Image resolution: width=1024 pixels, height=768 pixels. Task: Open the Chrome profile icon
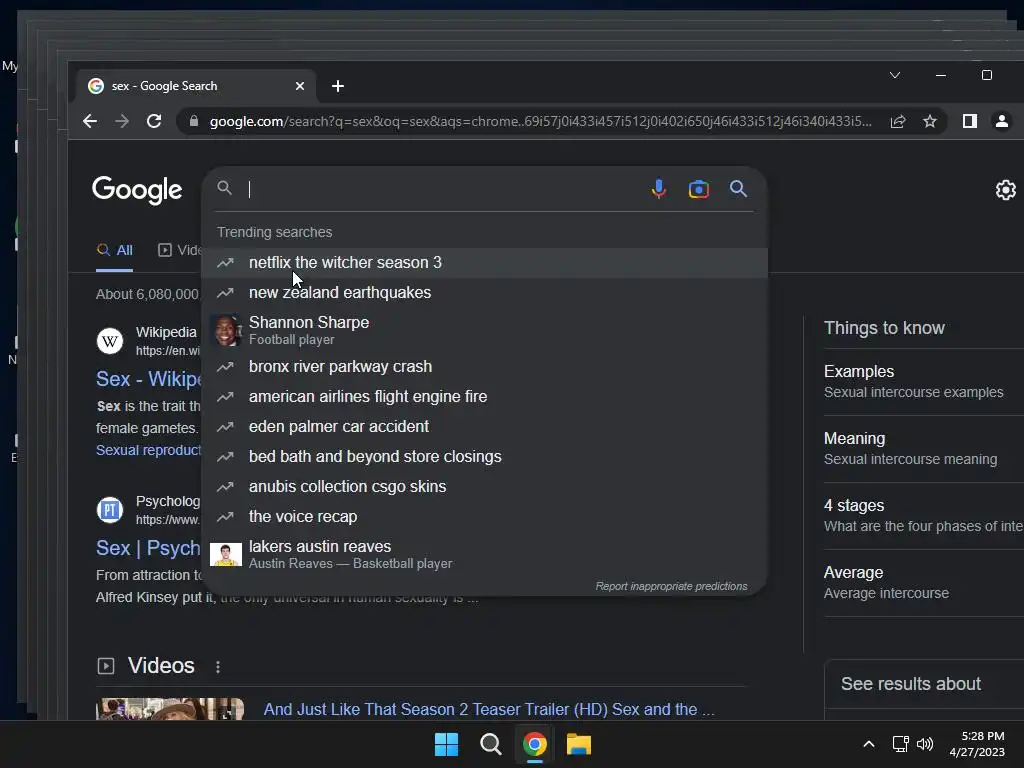click(1002, 121)
